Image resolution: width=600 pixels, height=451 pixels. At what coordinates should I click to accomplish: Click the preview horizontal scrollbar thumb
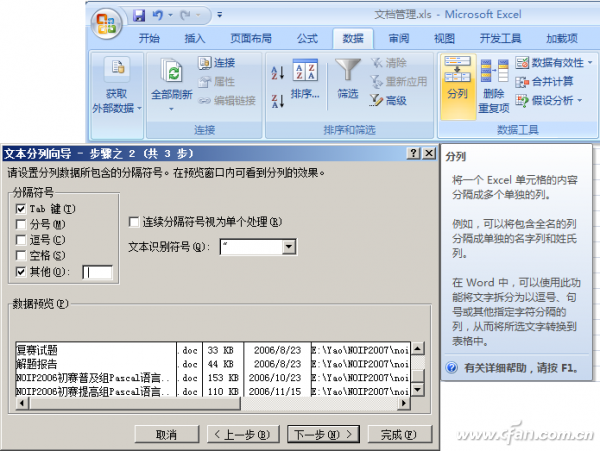tap(135, 403)
